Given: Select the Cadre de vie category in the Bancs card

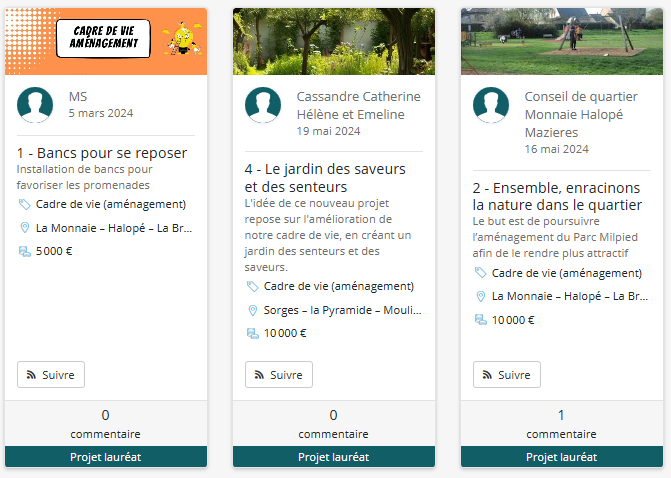Looking at the screenshot, I should (111, 205).
